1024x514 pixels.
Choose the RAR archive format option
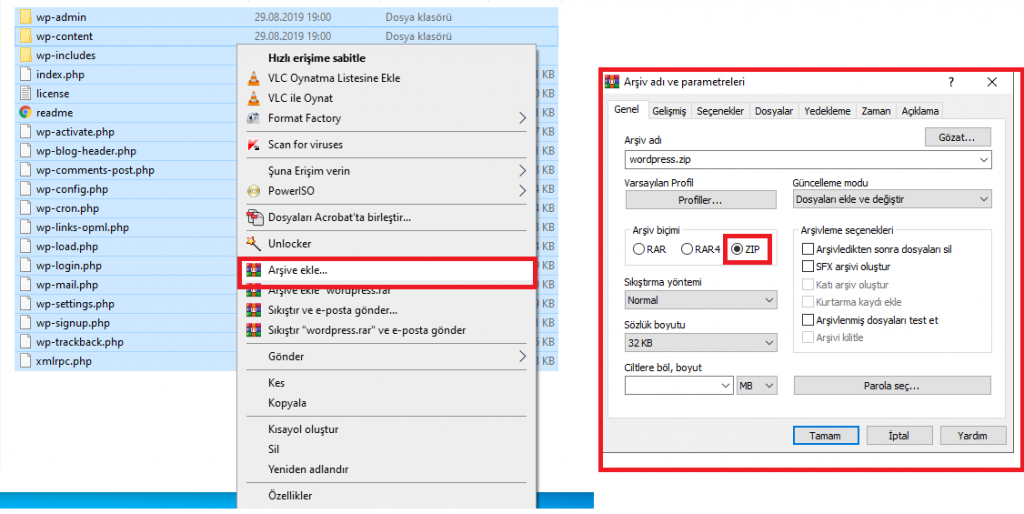(x=639, y=249)
